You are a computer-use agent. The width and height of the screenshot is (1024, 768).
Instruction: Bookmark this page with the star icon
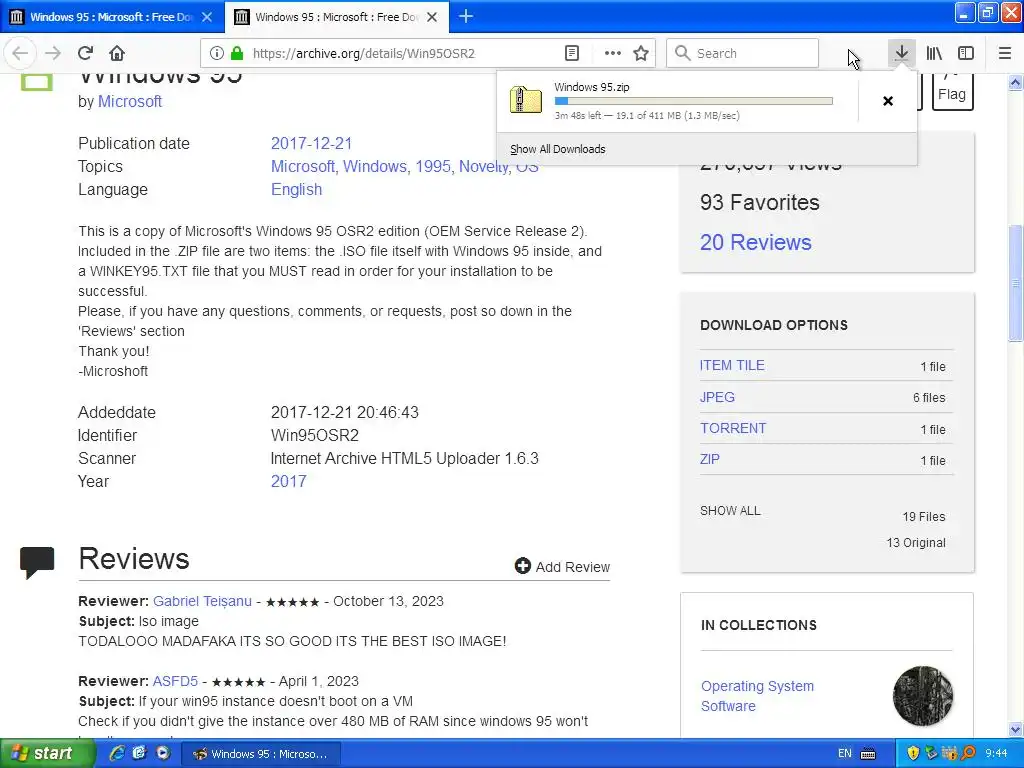click(641, 53)
